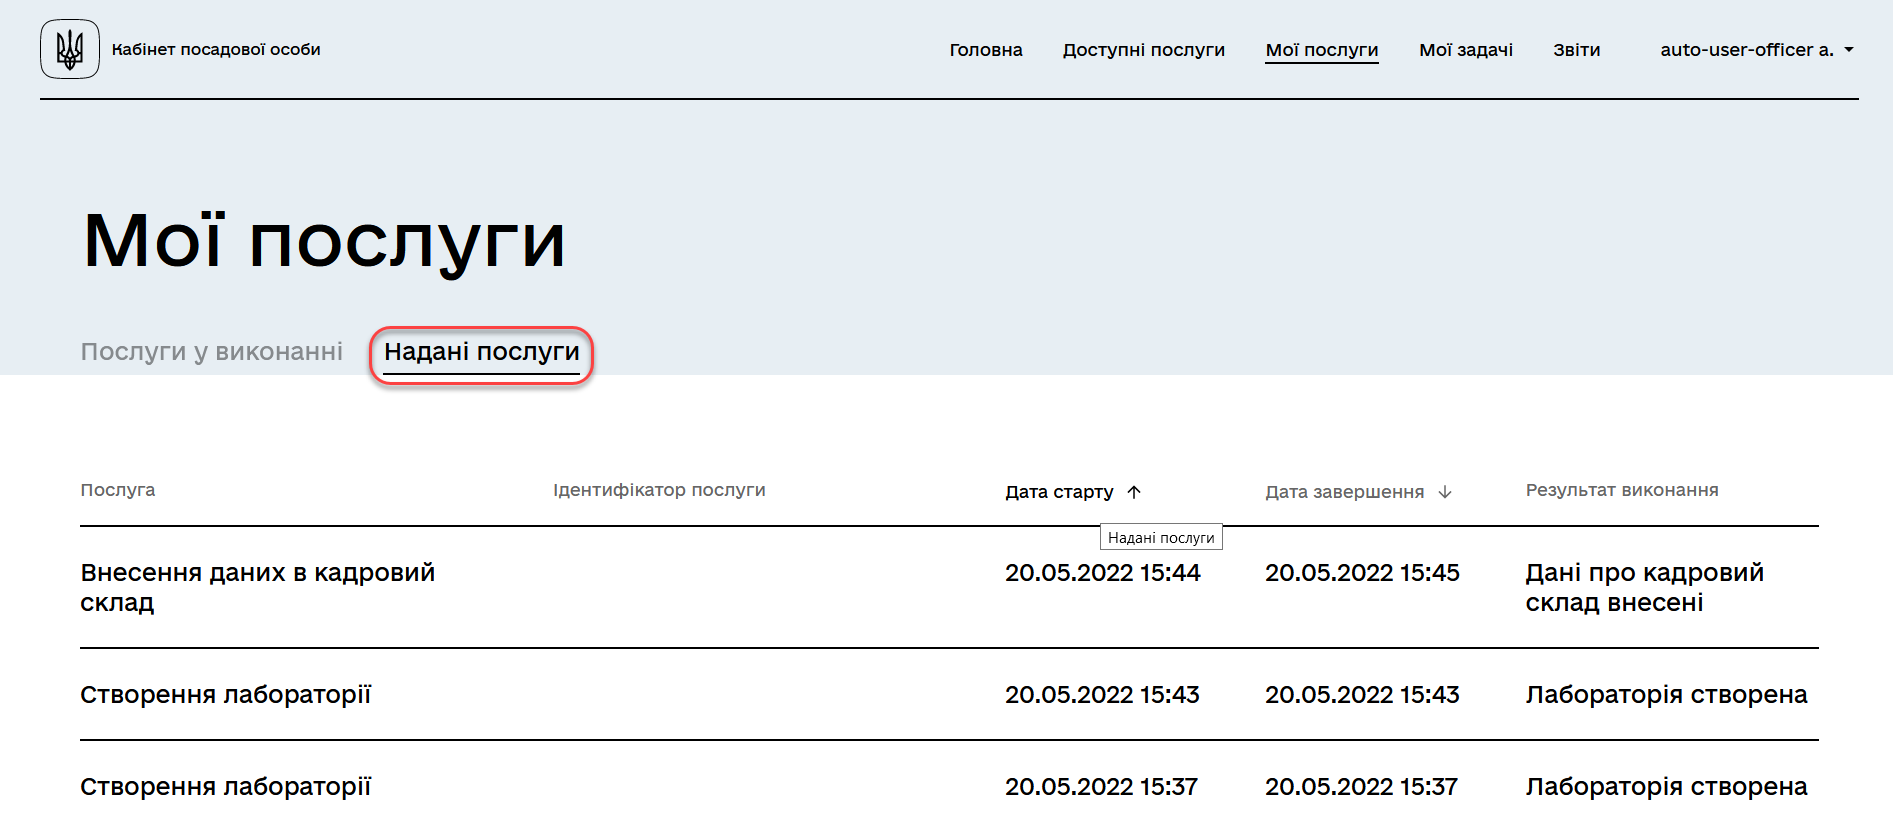Click the result Дані про кадровий склад внесені

tap(1645, 588)
